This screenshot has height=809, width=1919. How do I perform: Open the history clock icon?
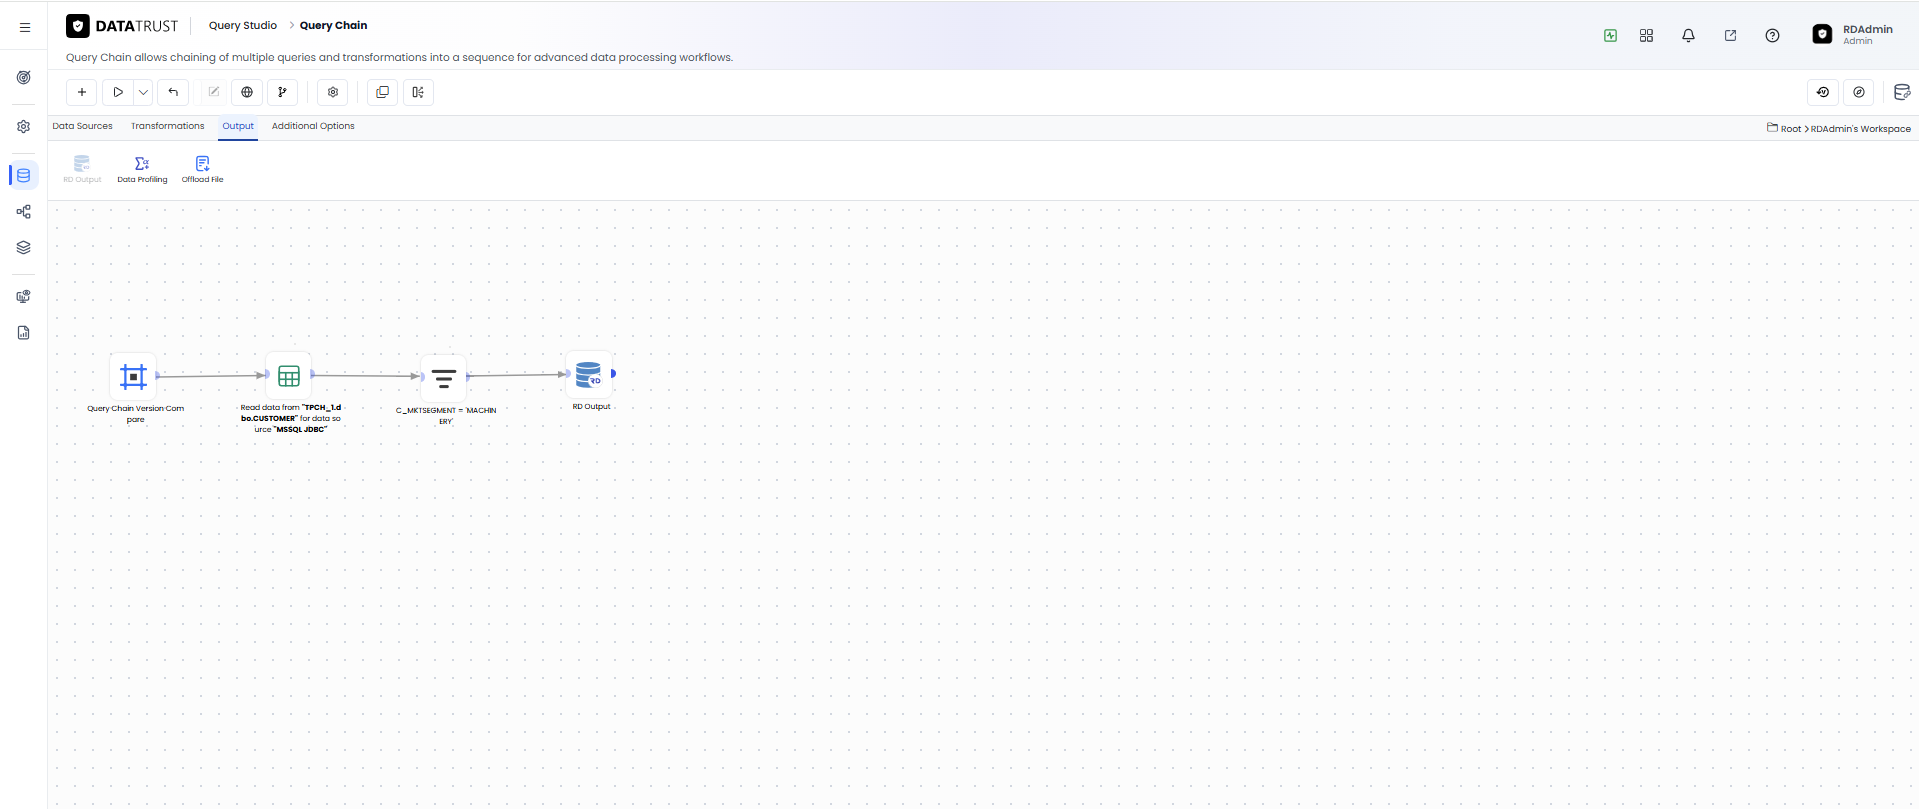click(1823, 92)
